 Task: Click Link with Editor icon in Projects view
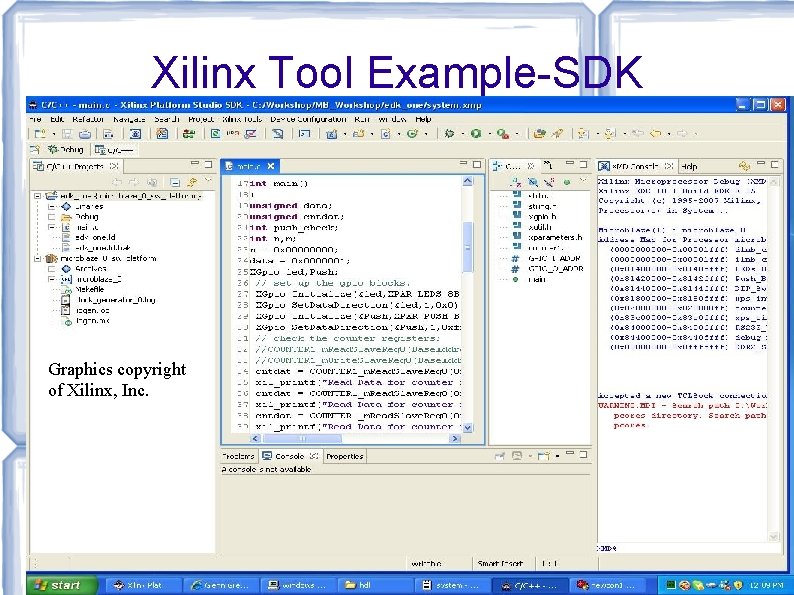[192, 182]
